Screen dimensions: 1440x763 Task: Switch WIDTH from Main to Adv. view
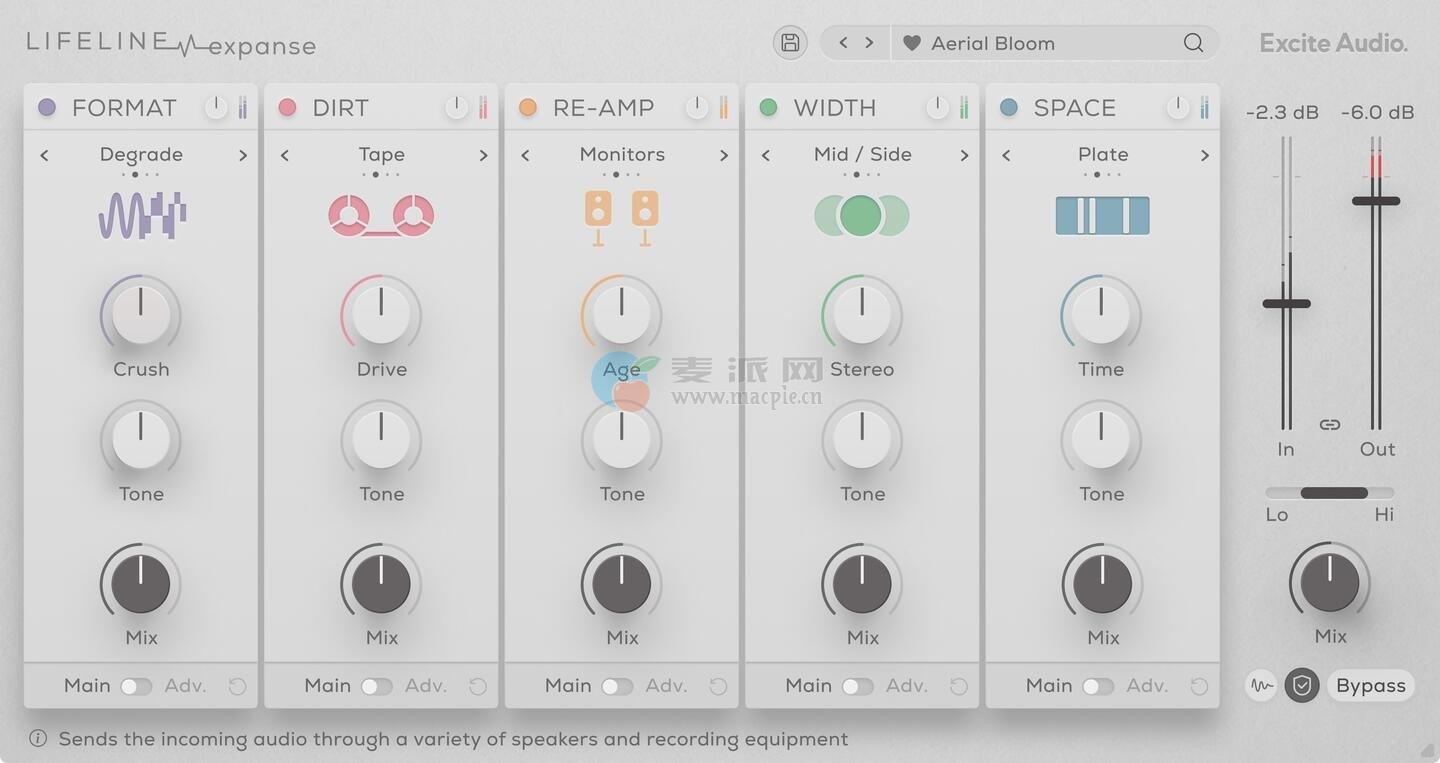858,686
